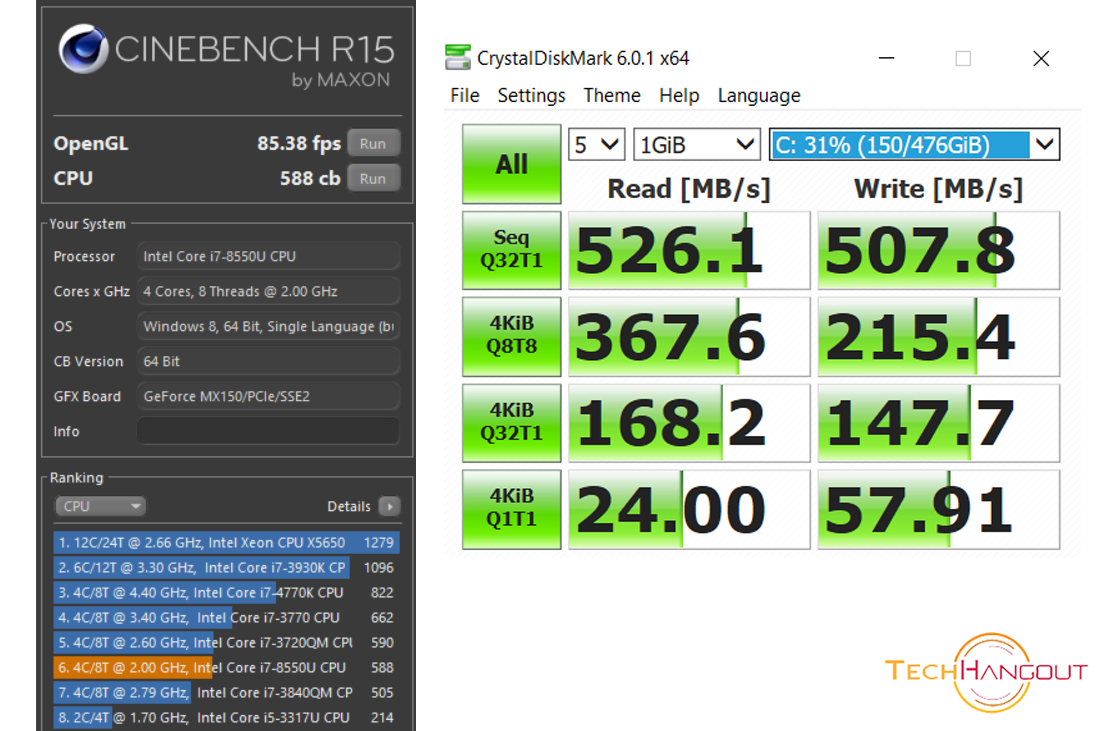Image resolution: width=1100 pixels, height=731 pixels.
Task: Start the 4KiB Q1T1 test
Action: click(x=511, y=509)
